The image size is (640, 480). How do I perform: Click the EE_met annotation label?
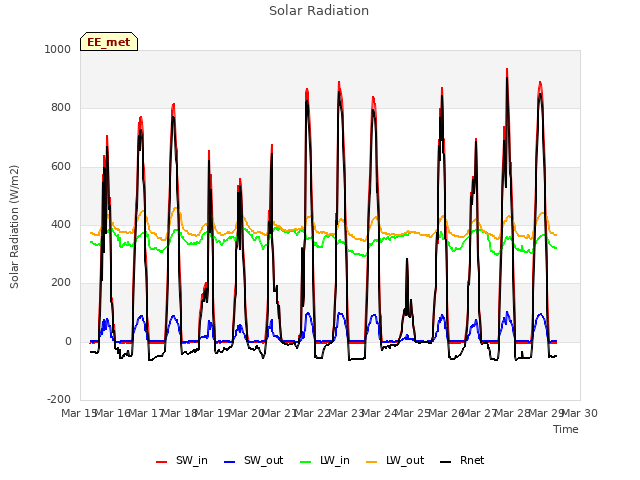(109, 42)
